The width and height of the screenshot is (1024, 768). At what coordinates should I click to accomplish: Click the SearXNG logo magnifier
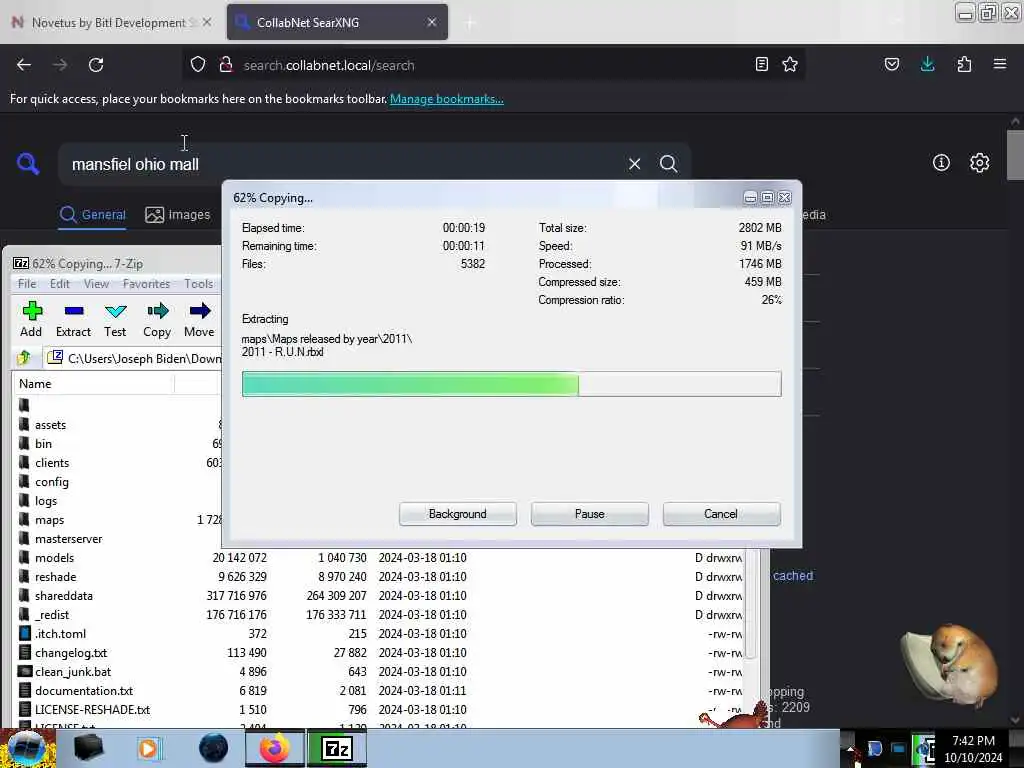(28, 164)
